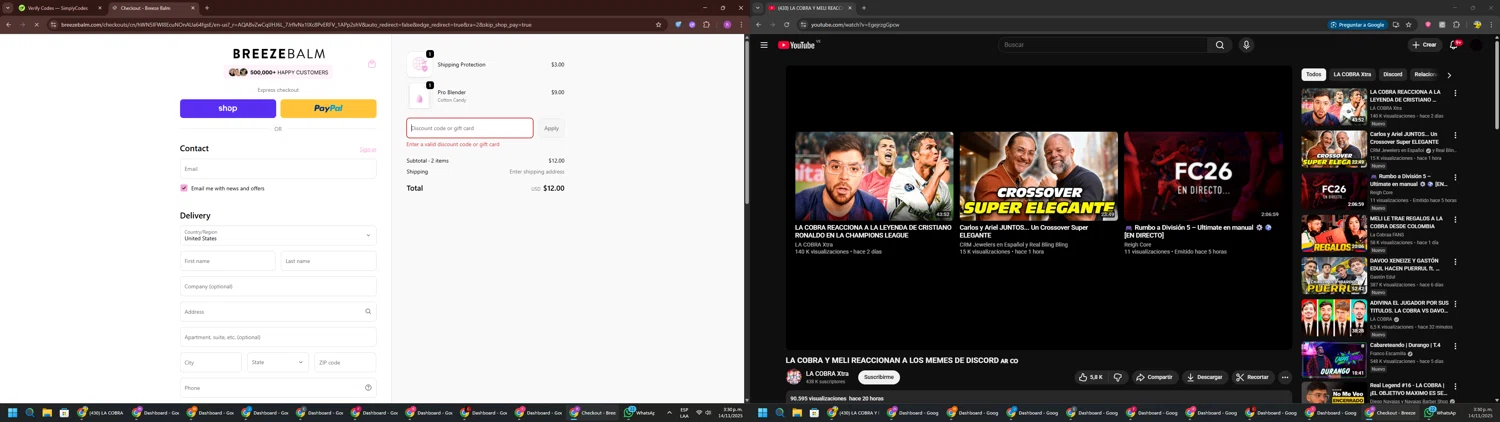Open options for the Cabareteando Durango video
This screenshot has height=422, width=1500.
tap(1455, 346)
